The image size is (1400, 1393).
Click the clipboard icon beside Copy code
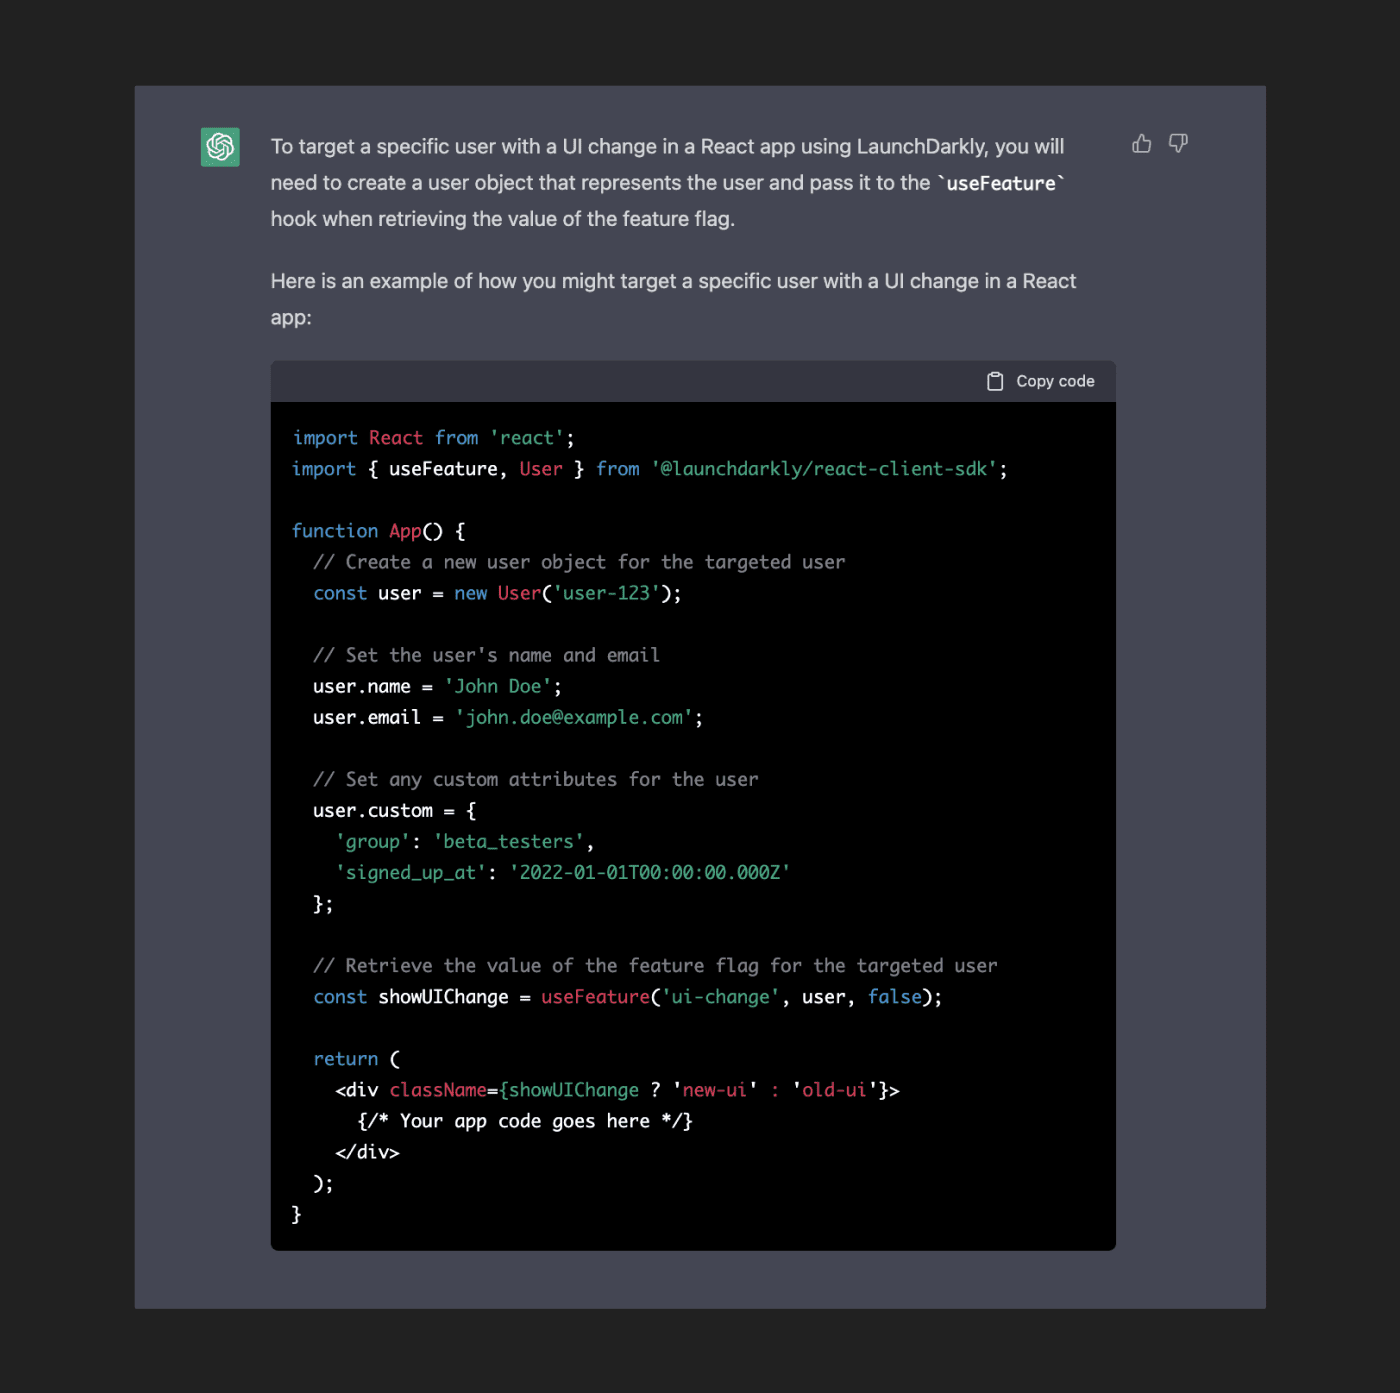pyautogui.click(x=995, y=381)
